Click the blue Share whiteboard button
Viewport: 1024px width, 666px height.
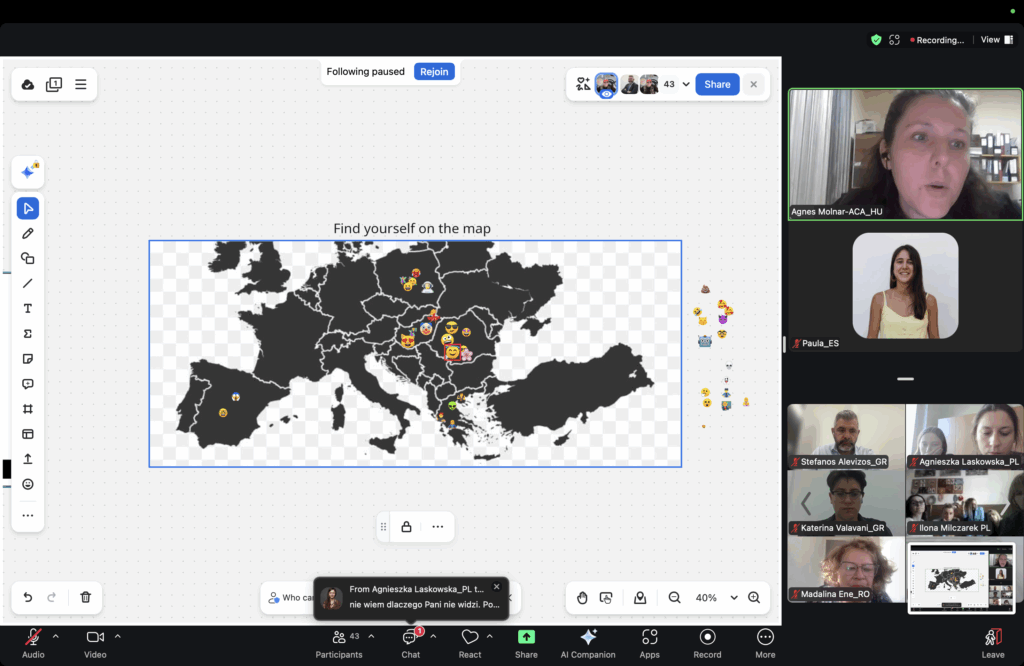point(717,85)
